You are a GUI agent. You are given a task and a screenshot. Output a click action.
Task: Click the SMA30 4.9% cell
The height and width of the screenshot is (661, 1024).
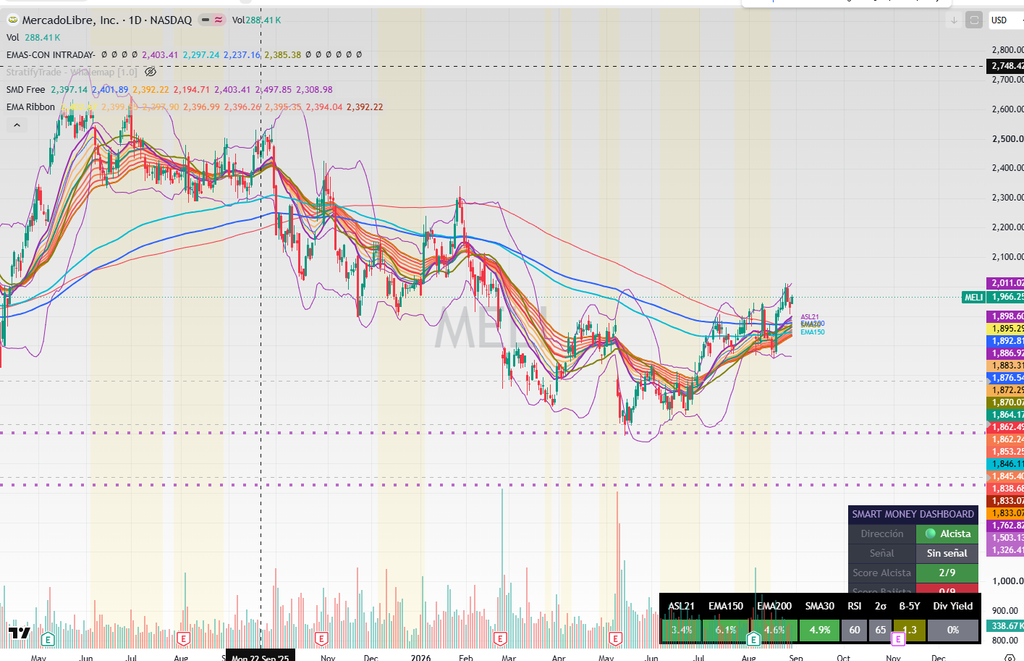click(820, 630)
